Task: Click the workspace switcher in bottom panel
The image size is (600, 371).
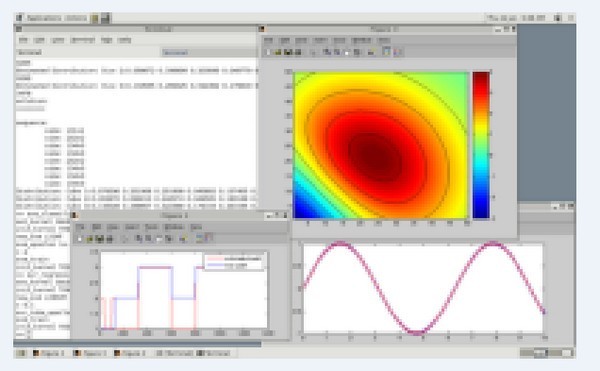Action: coord(546,353)
